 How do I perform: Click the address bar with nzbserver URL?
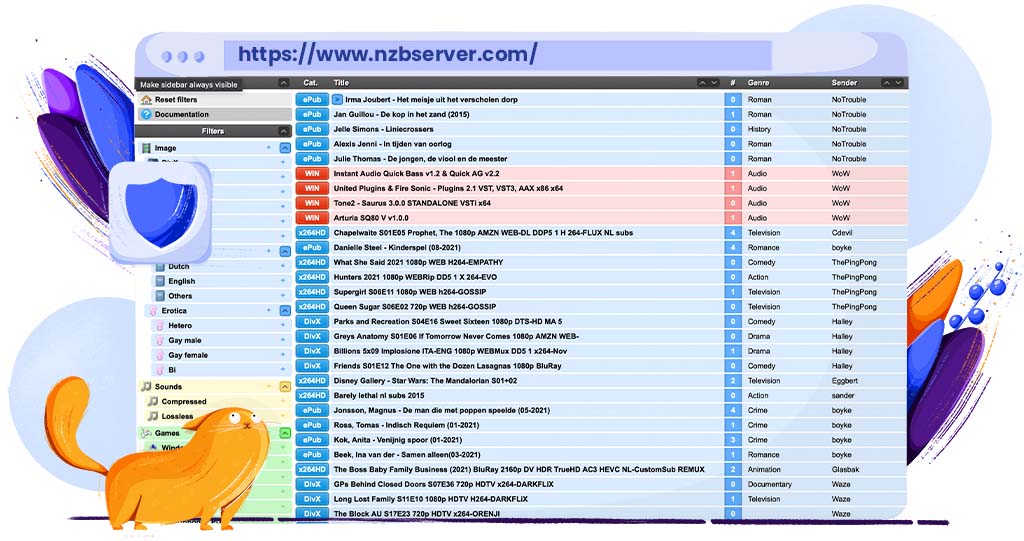(x=498, y=54)
